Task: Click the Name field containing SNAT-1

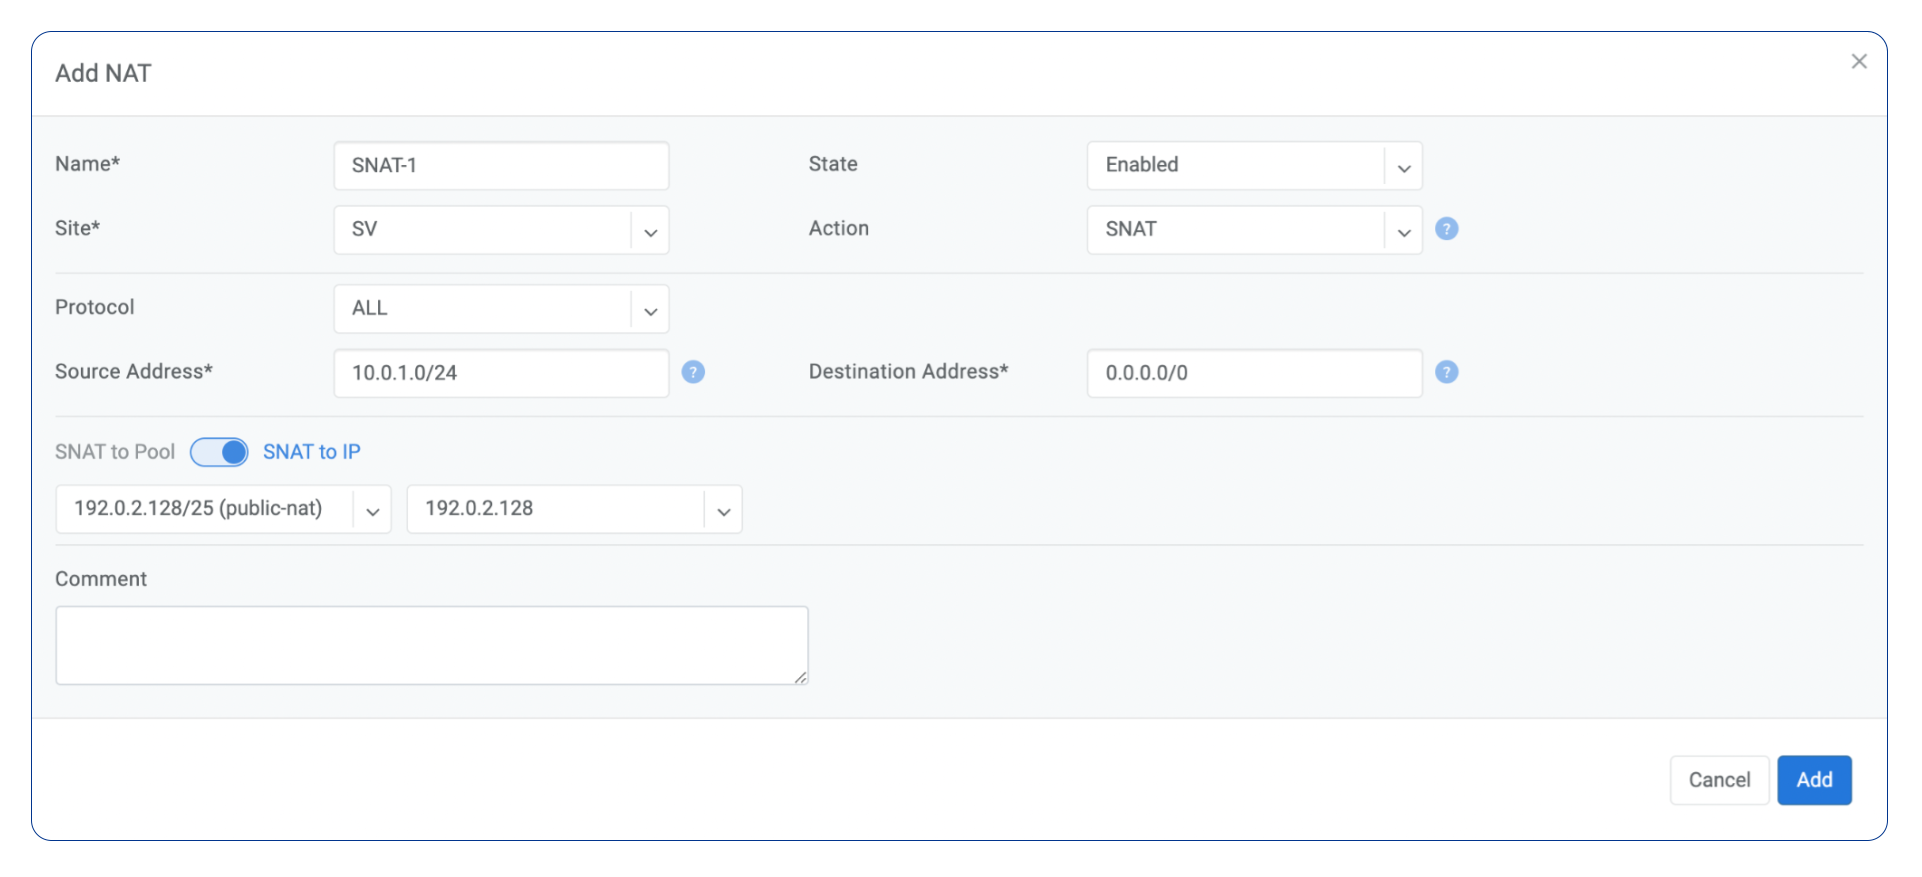Action: [501, 166]
